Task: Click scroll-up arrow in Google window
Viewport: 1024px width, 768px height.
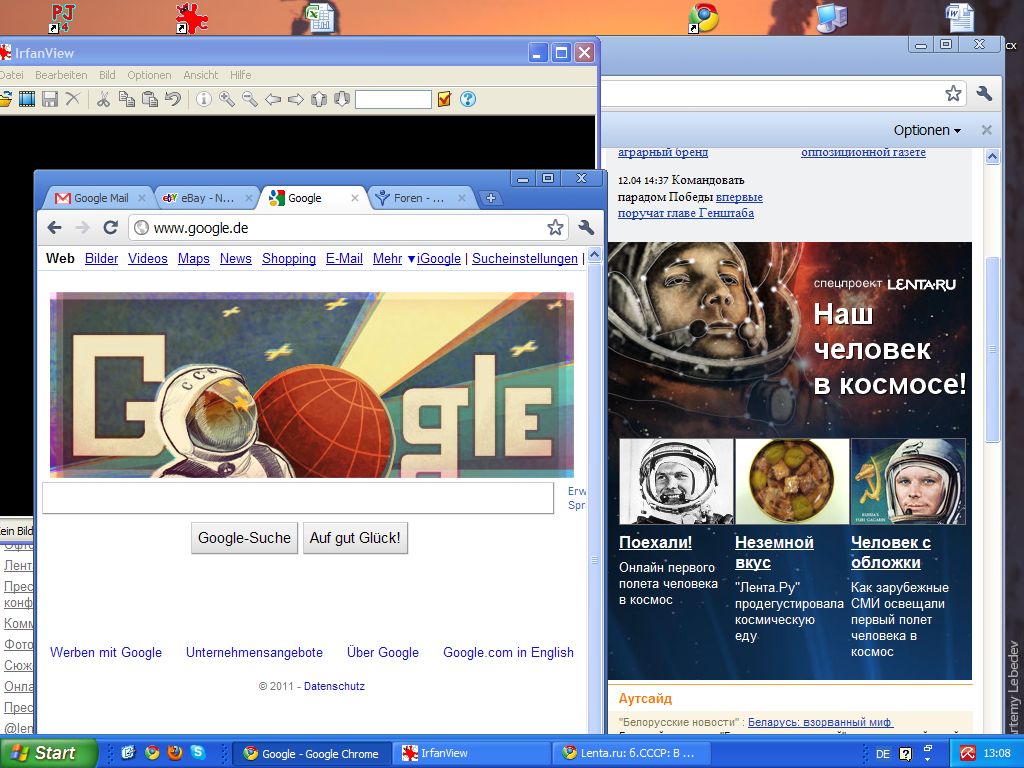Action: 594,255
